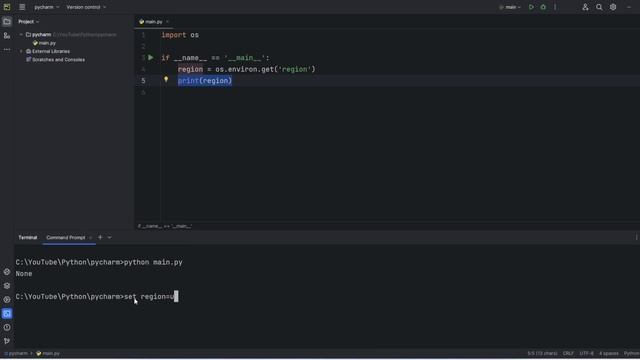Screen dimensions: 640x360
Task: Click print(region) on line 5
Action: (205, 81)
